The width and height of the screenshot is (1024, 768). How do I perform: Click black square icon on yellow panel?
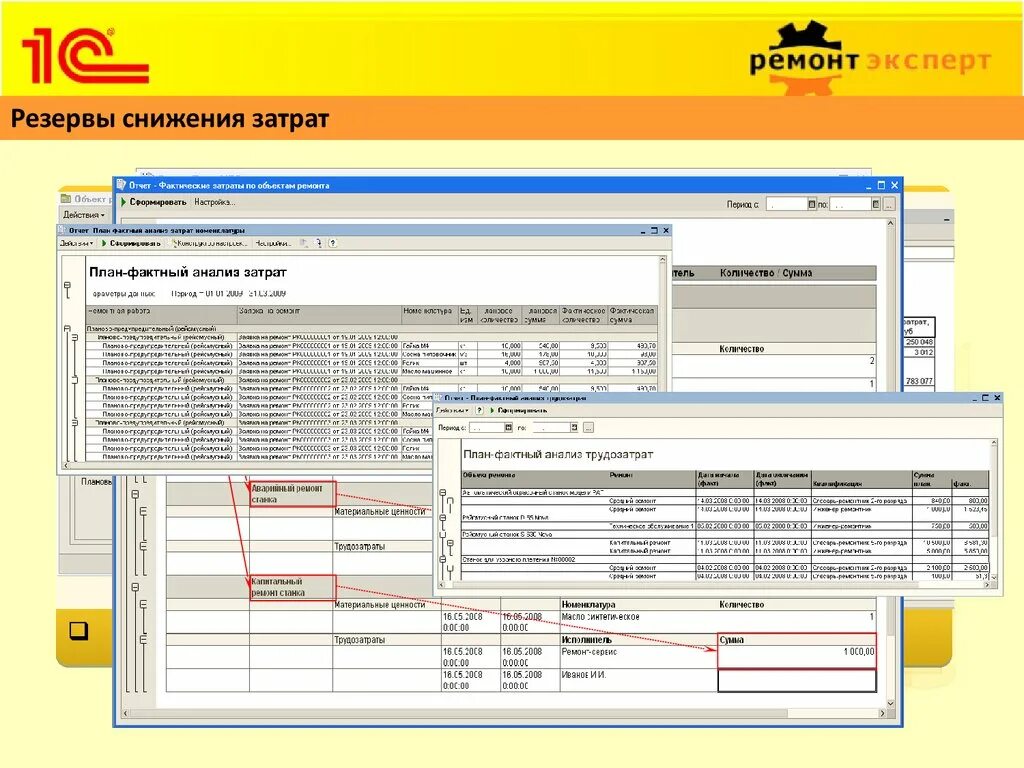pyautogui.click(x=79, y=630)
